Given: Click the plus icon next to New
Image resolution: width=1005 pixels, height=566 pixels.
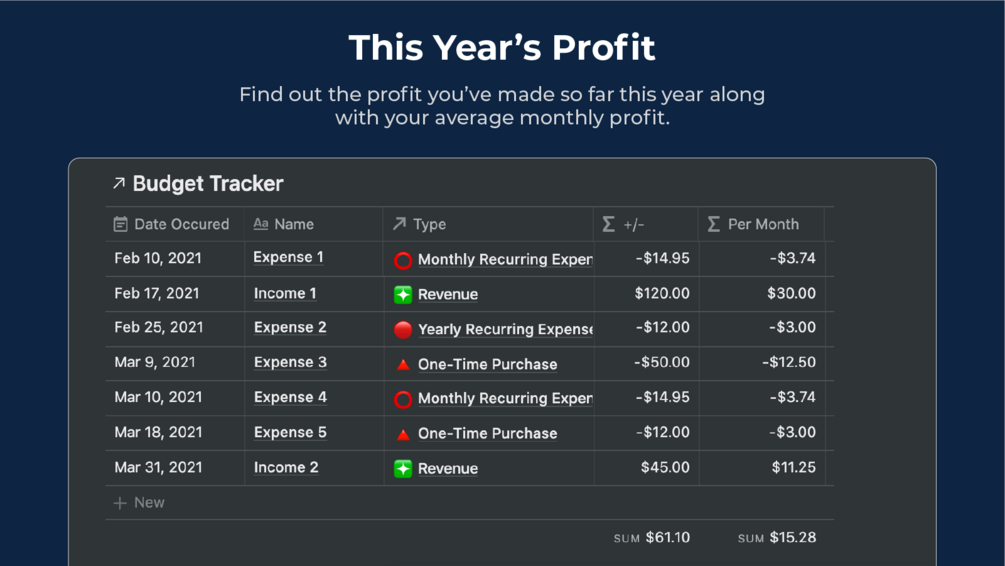Looking at the screenshot, I should (x=120, y=503).
